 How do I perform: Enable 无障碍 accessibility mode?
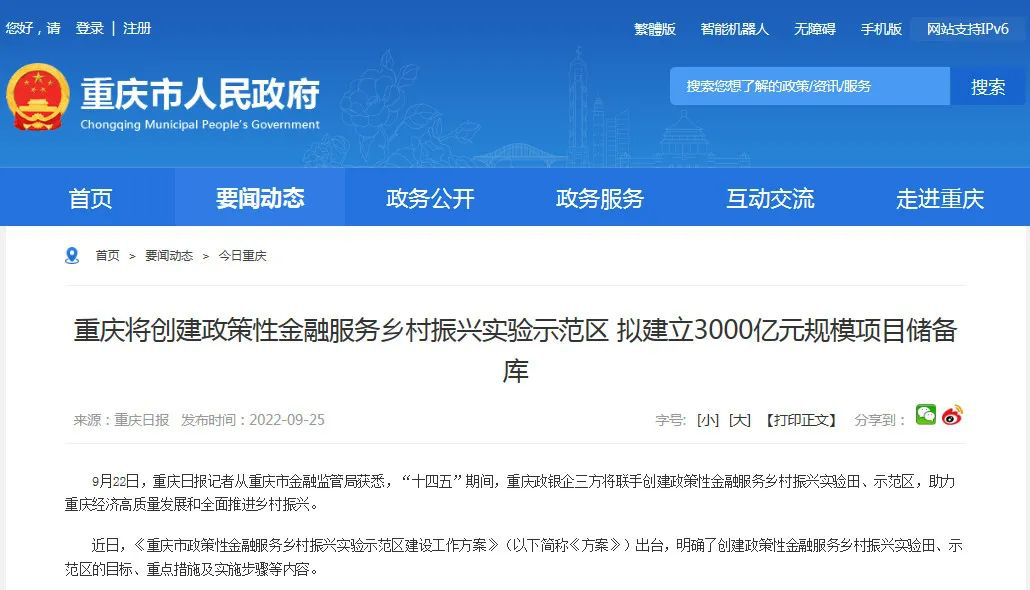[815, 29]
